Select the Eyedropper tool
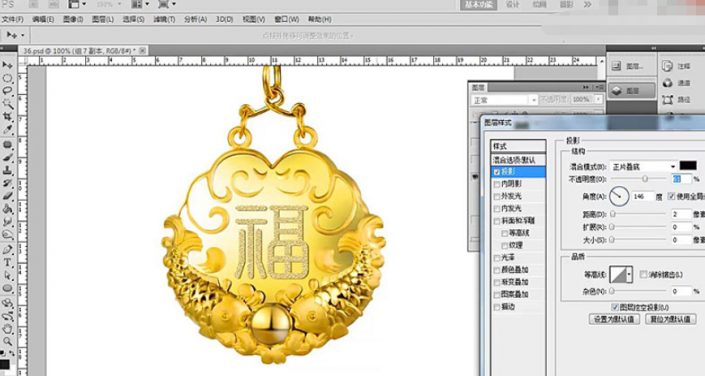705x376 pixels. coord(8,130)
